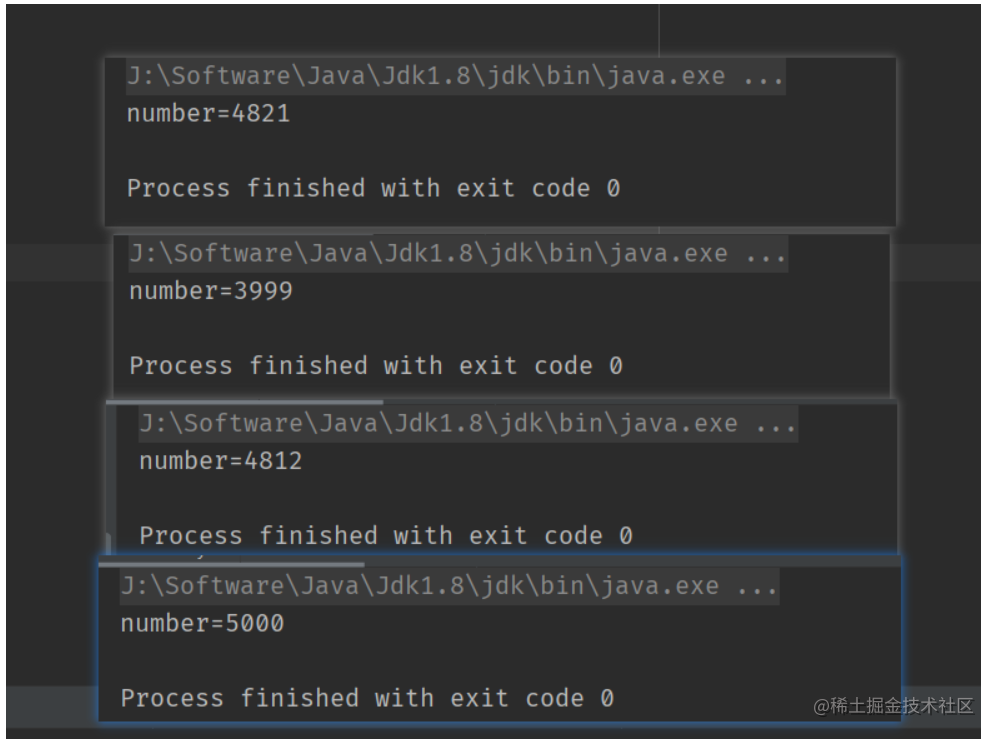Click "Process finished" line below number=5000
Image resolution: width=997 pixels, height=739 pixels.
pyautogui.click(x=368, y=698)
